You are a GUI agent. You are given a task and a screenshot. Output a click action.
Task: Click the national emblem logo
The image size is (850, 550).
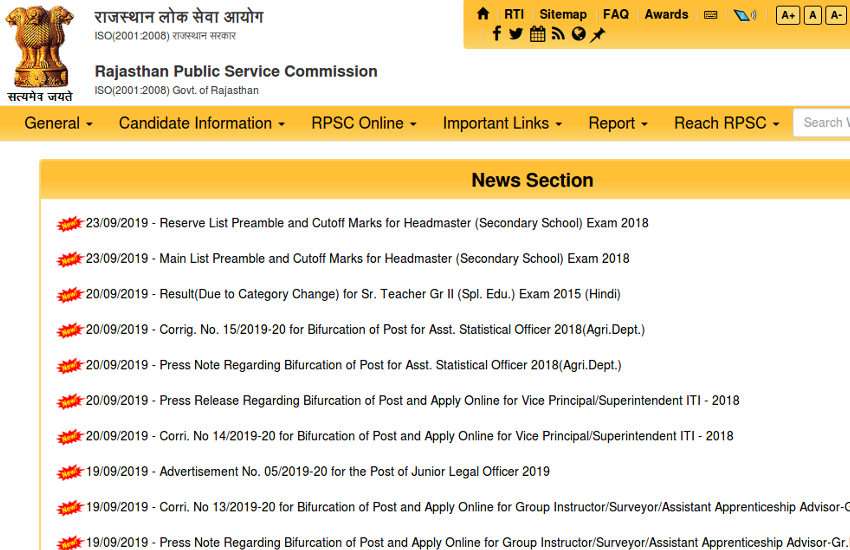pos(40,50)
